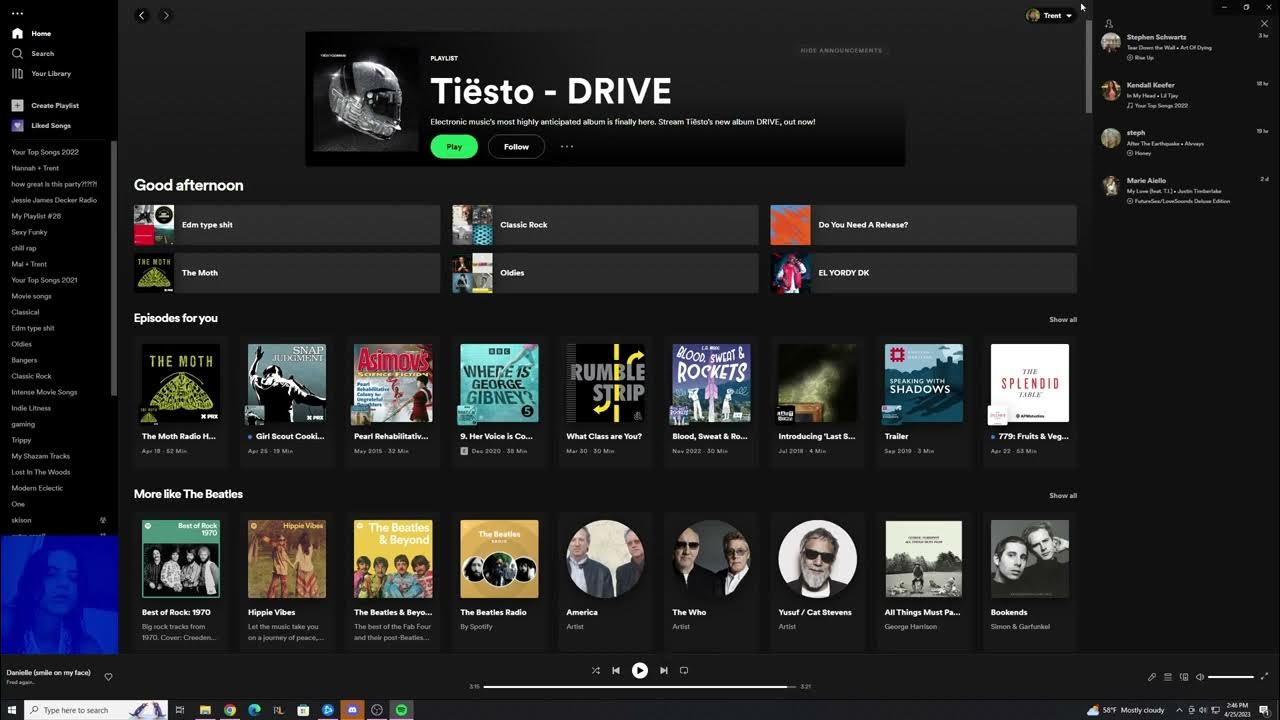Open The Who artist card
The height and width of the screenshot is (720, 1280).
(x=711, y=581)
